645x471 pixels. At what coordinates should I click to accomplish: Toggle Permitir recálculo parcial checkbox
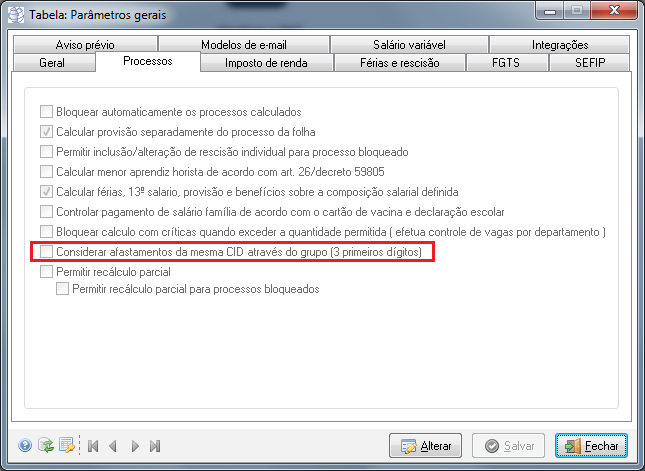pyautogui.click(x=46, y=272)
